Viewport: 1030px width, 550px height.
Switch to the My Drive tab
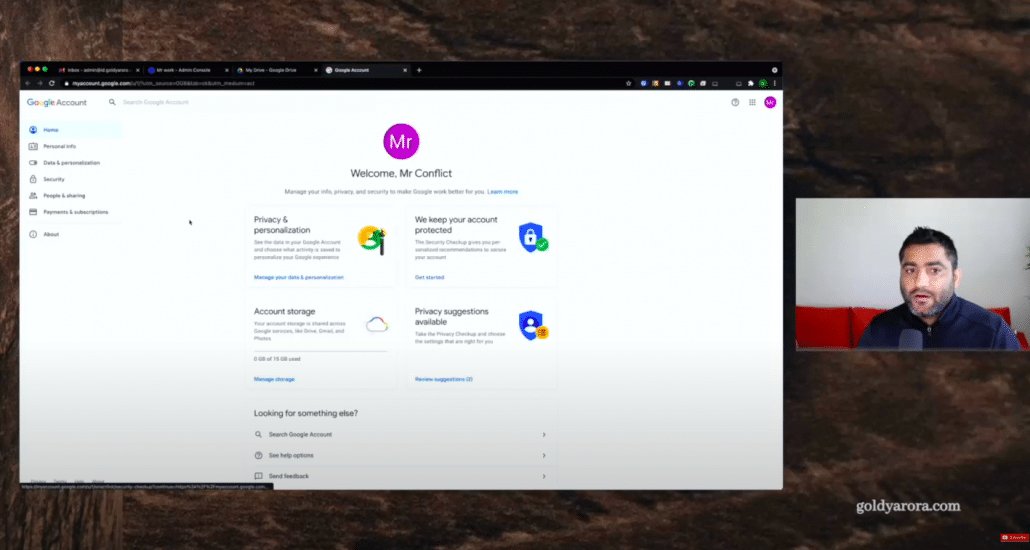click(277, 70)
